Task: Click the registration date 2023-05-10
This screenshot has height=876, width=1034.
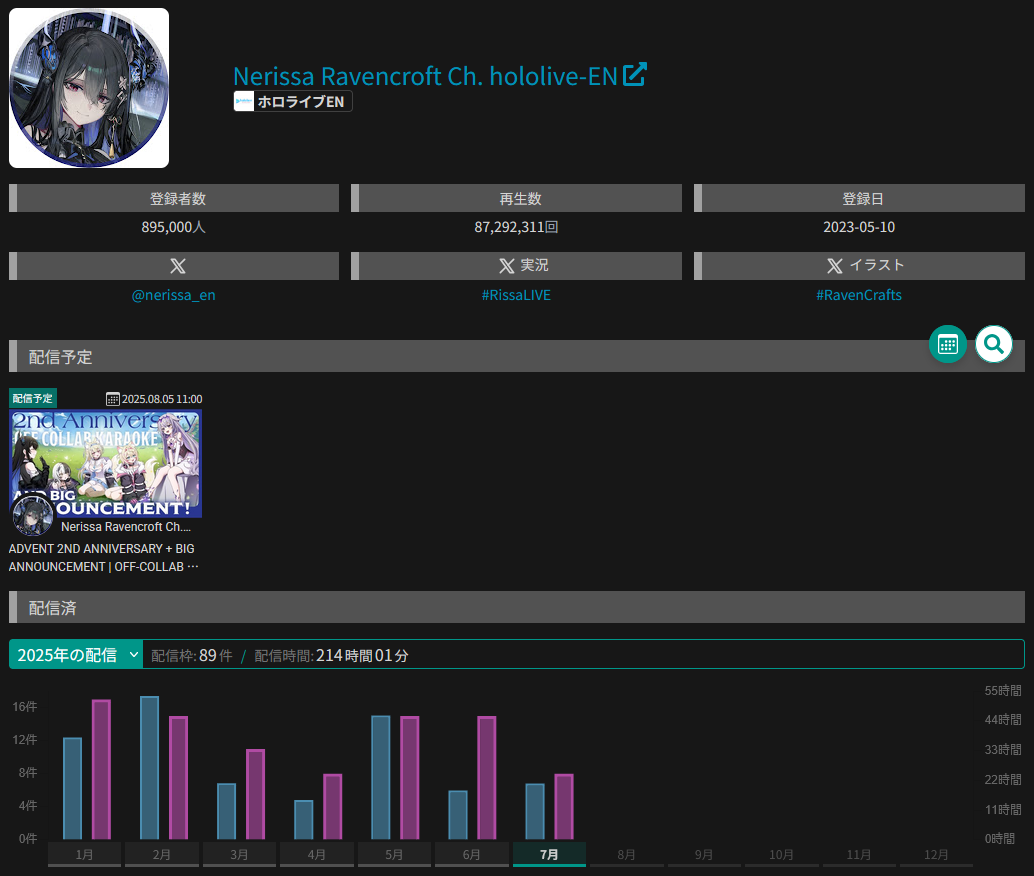Action: point(859,227)
